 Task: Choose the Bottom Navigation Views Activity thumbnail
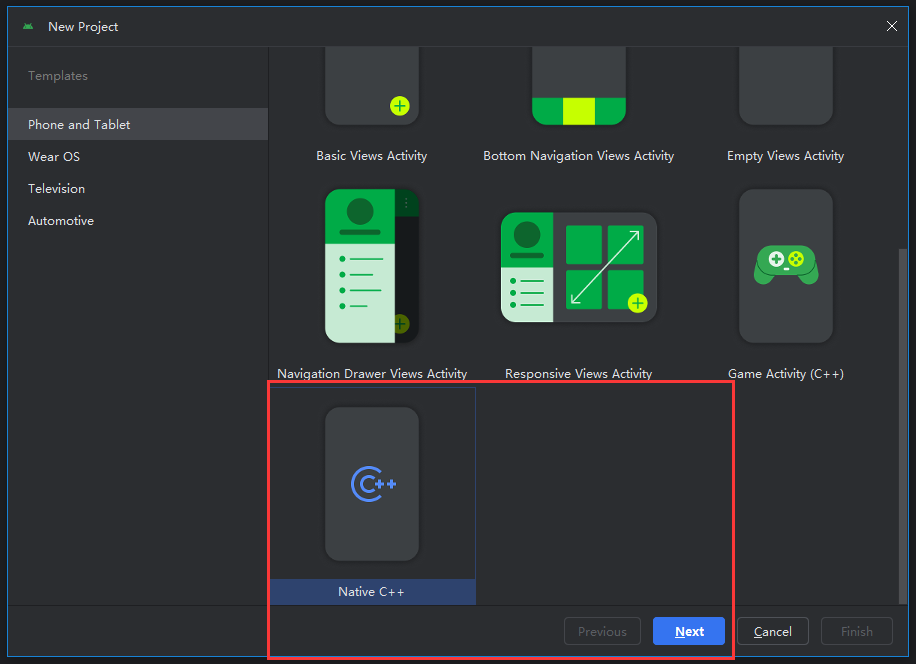[578, 90]
